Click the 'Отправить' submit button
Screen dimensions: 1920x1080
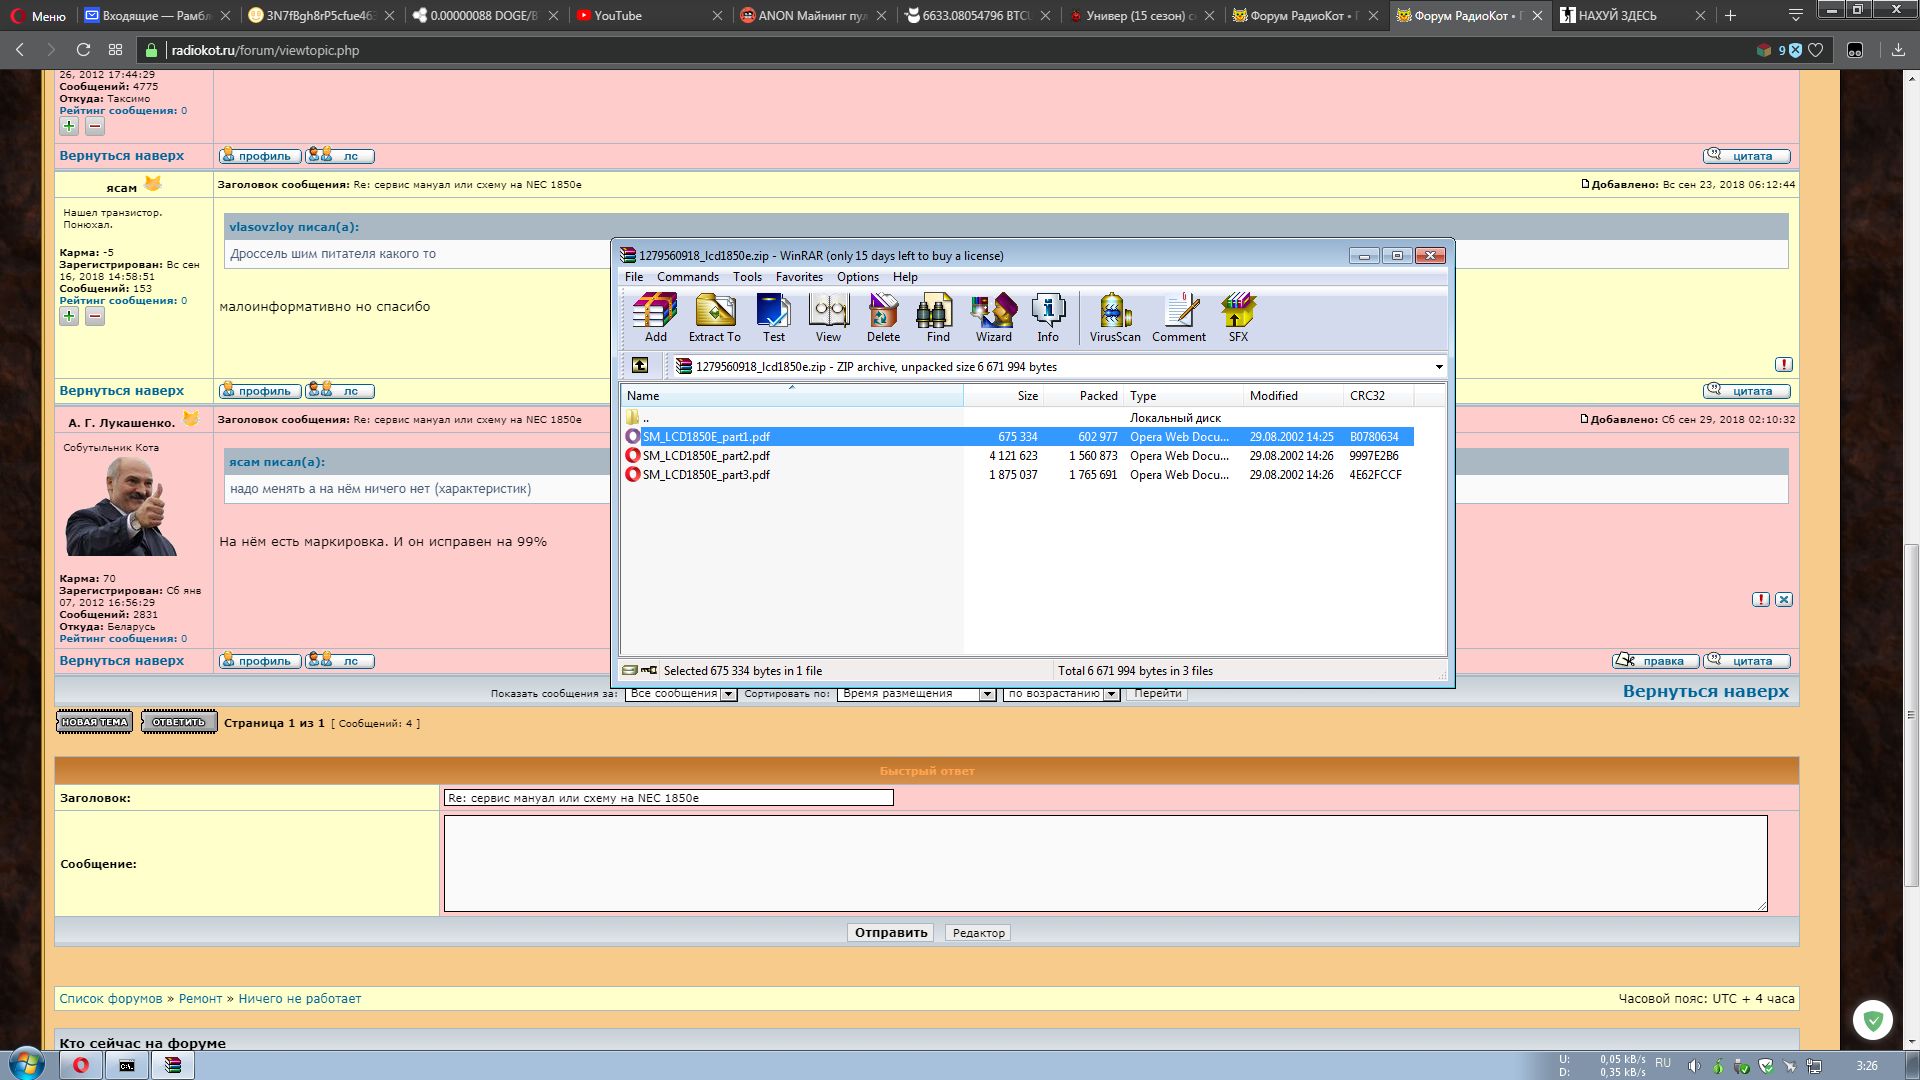point(891,933)
